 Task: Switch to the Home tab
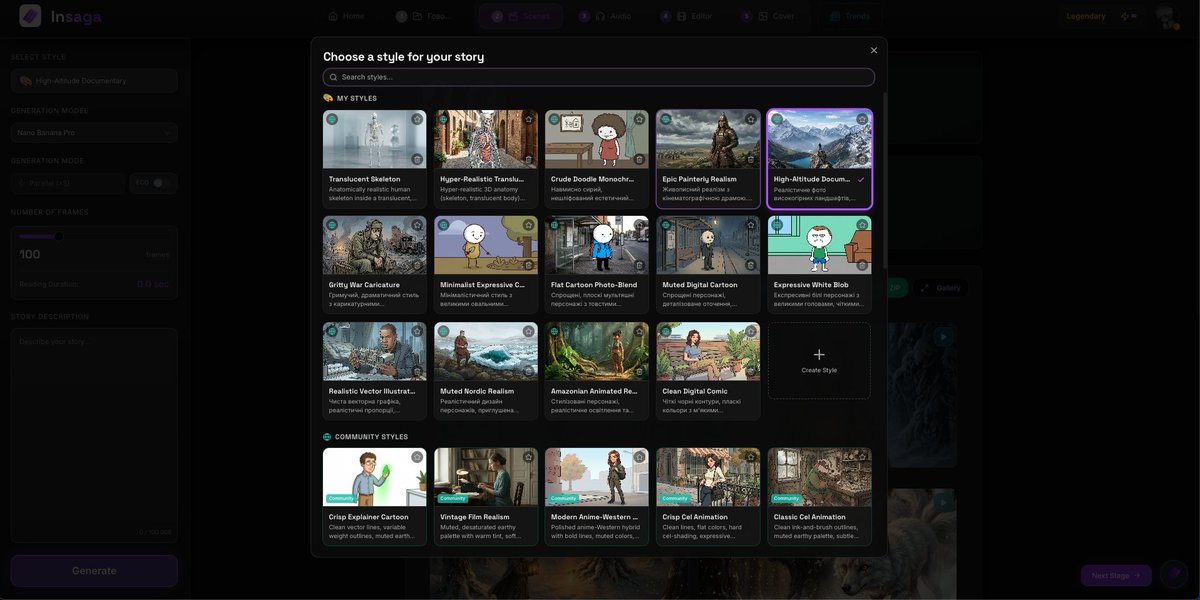tap(346, 16)
